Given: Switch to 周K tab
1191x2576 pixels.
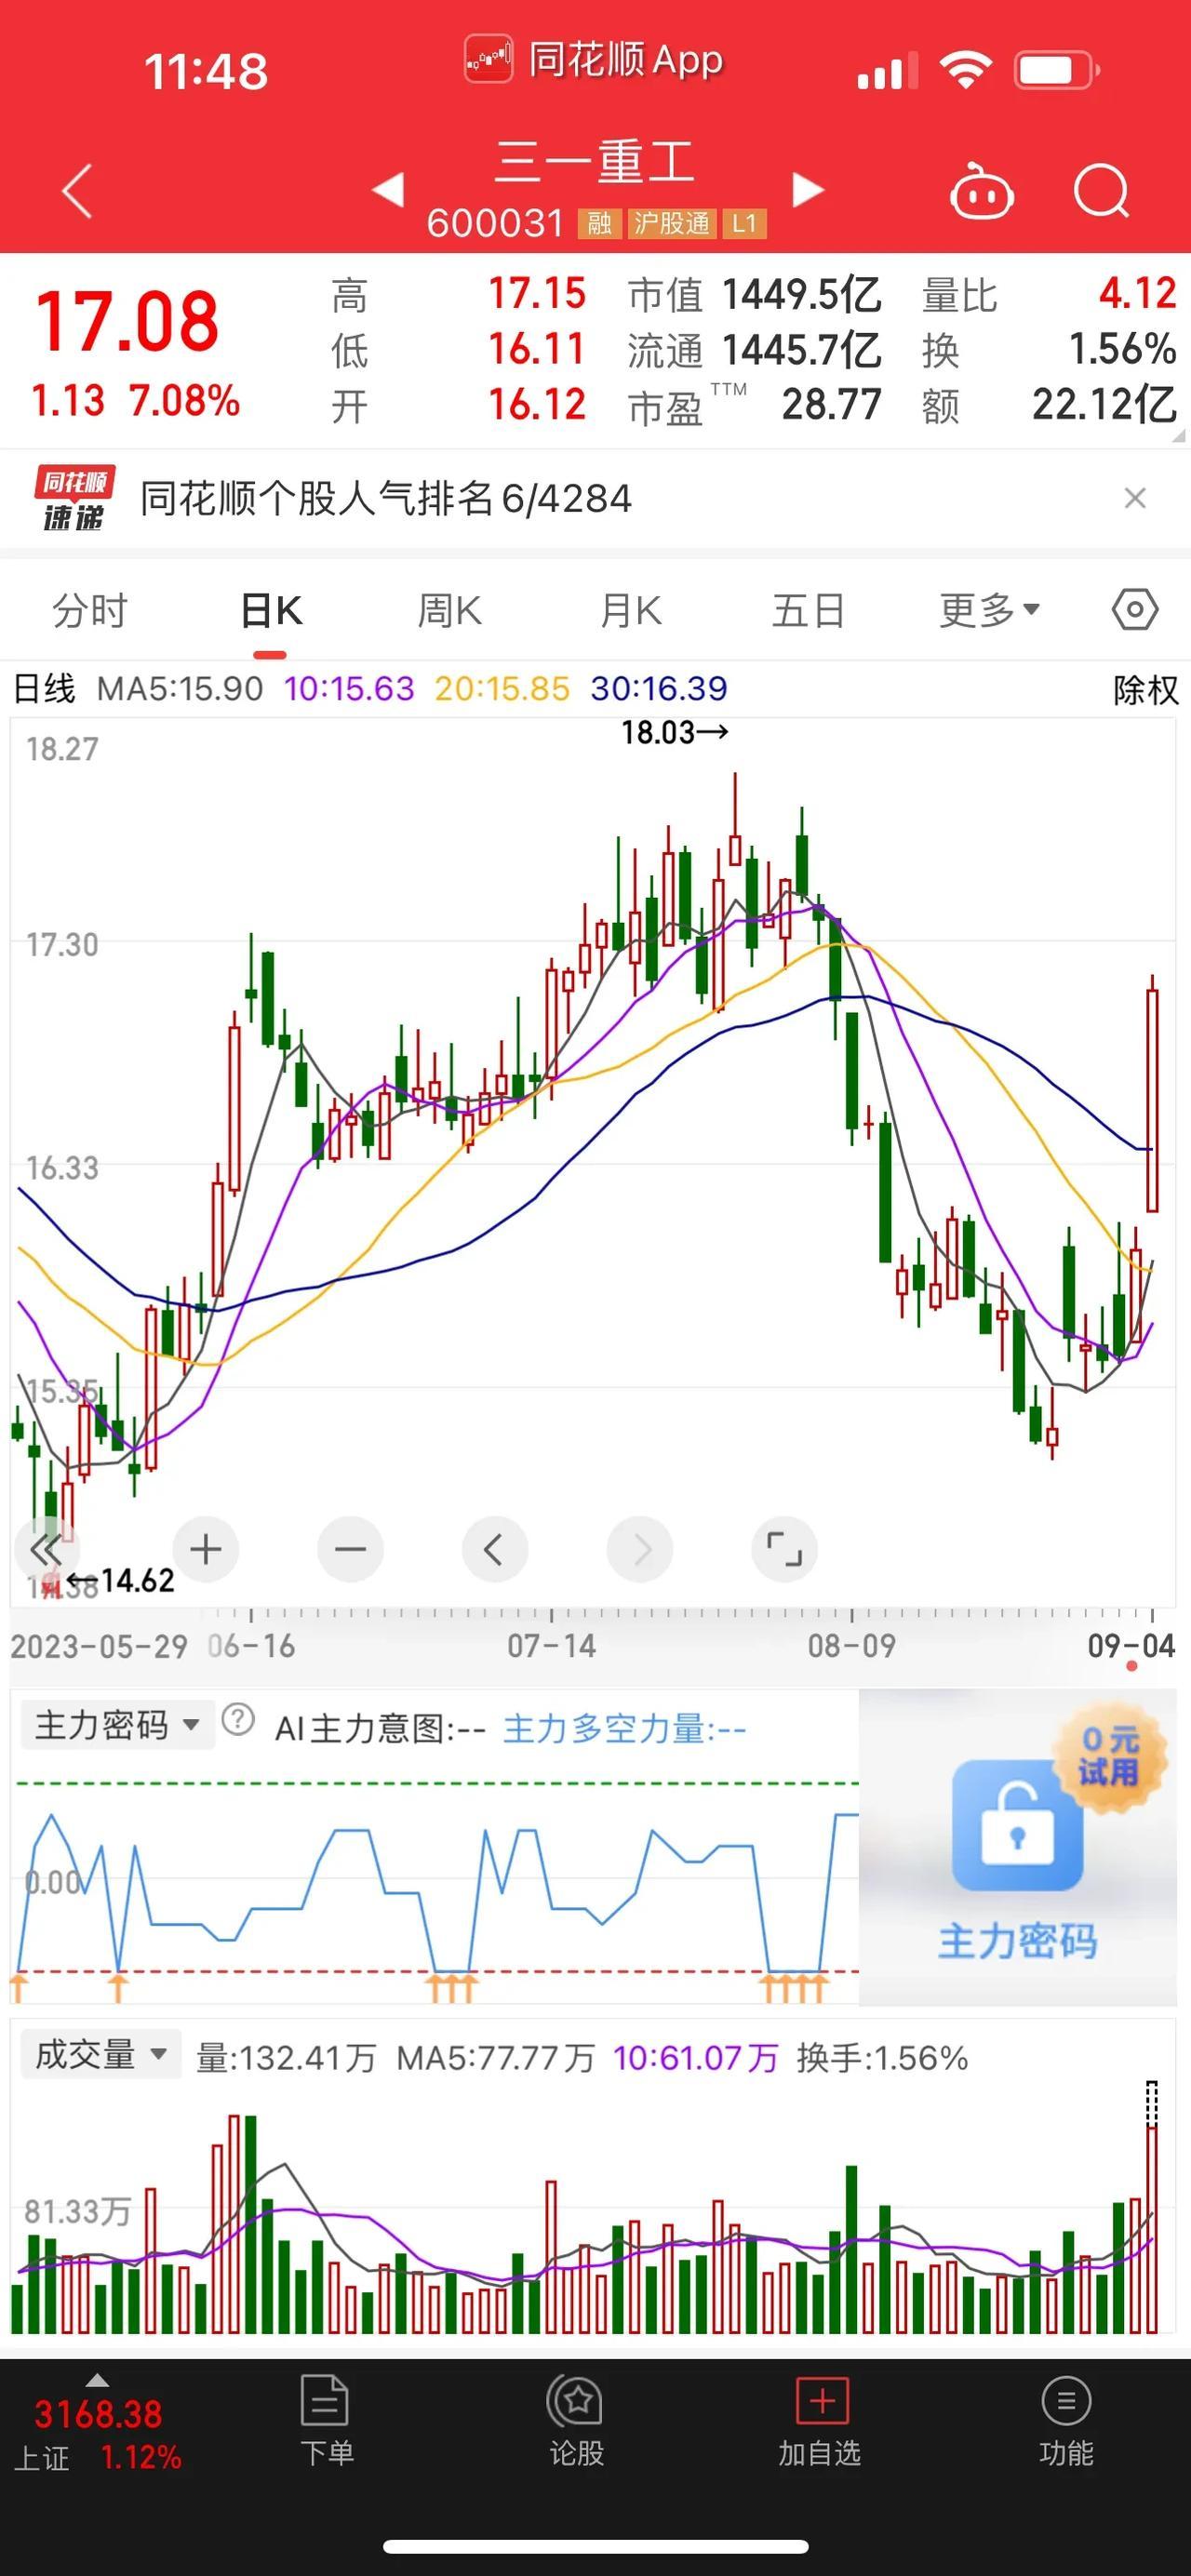Looking at the screenshot, I should point(449,610).
